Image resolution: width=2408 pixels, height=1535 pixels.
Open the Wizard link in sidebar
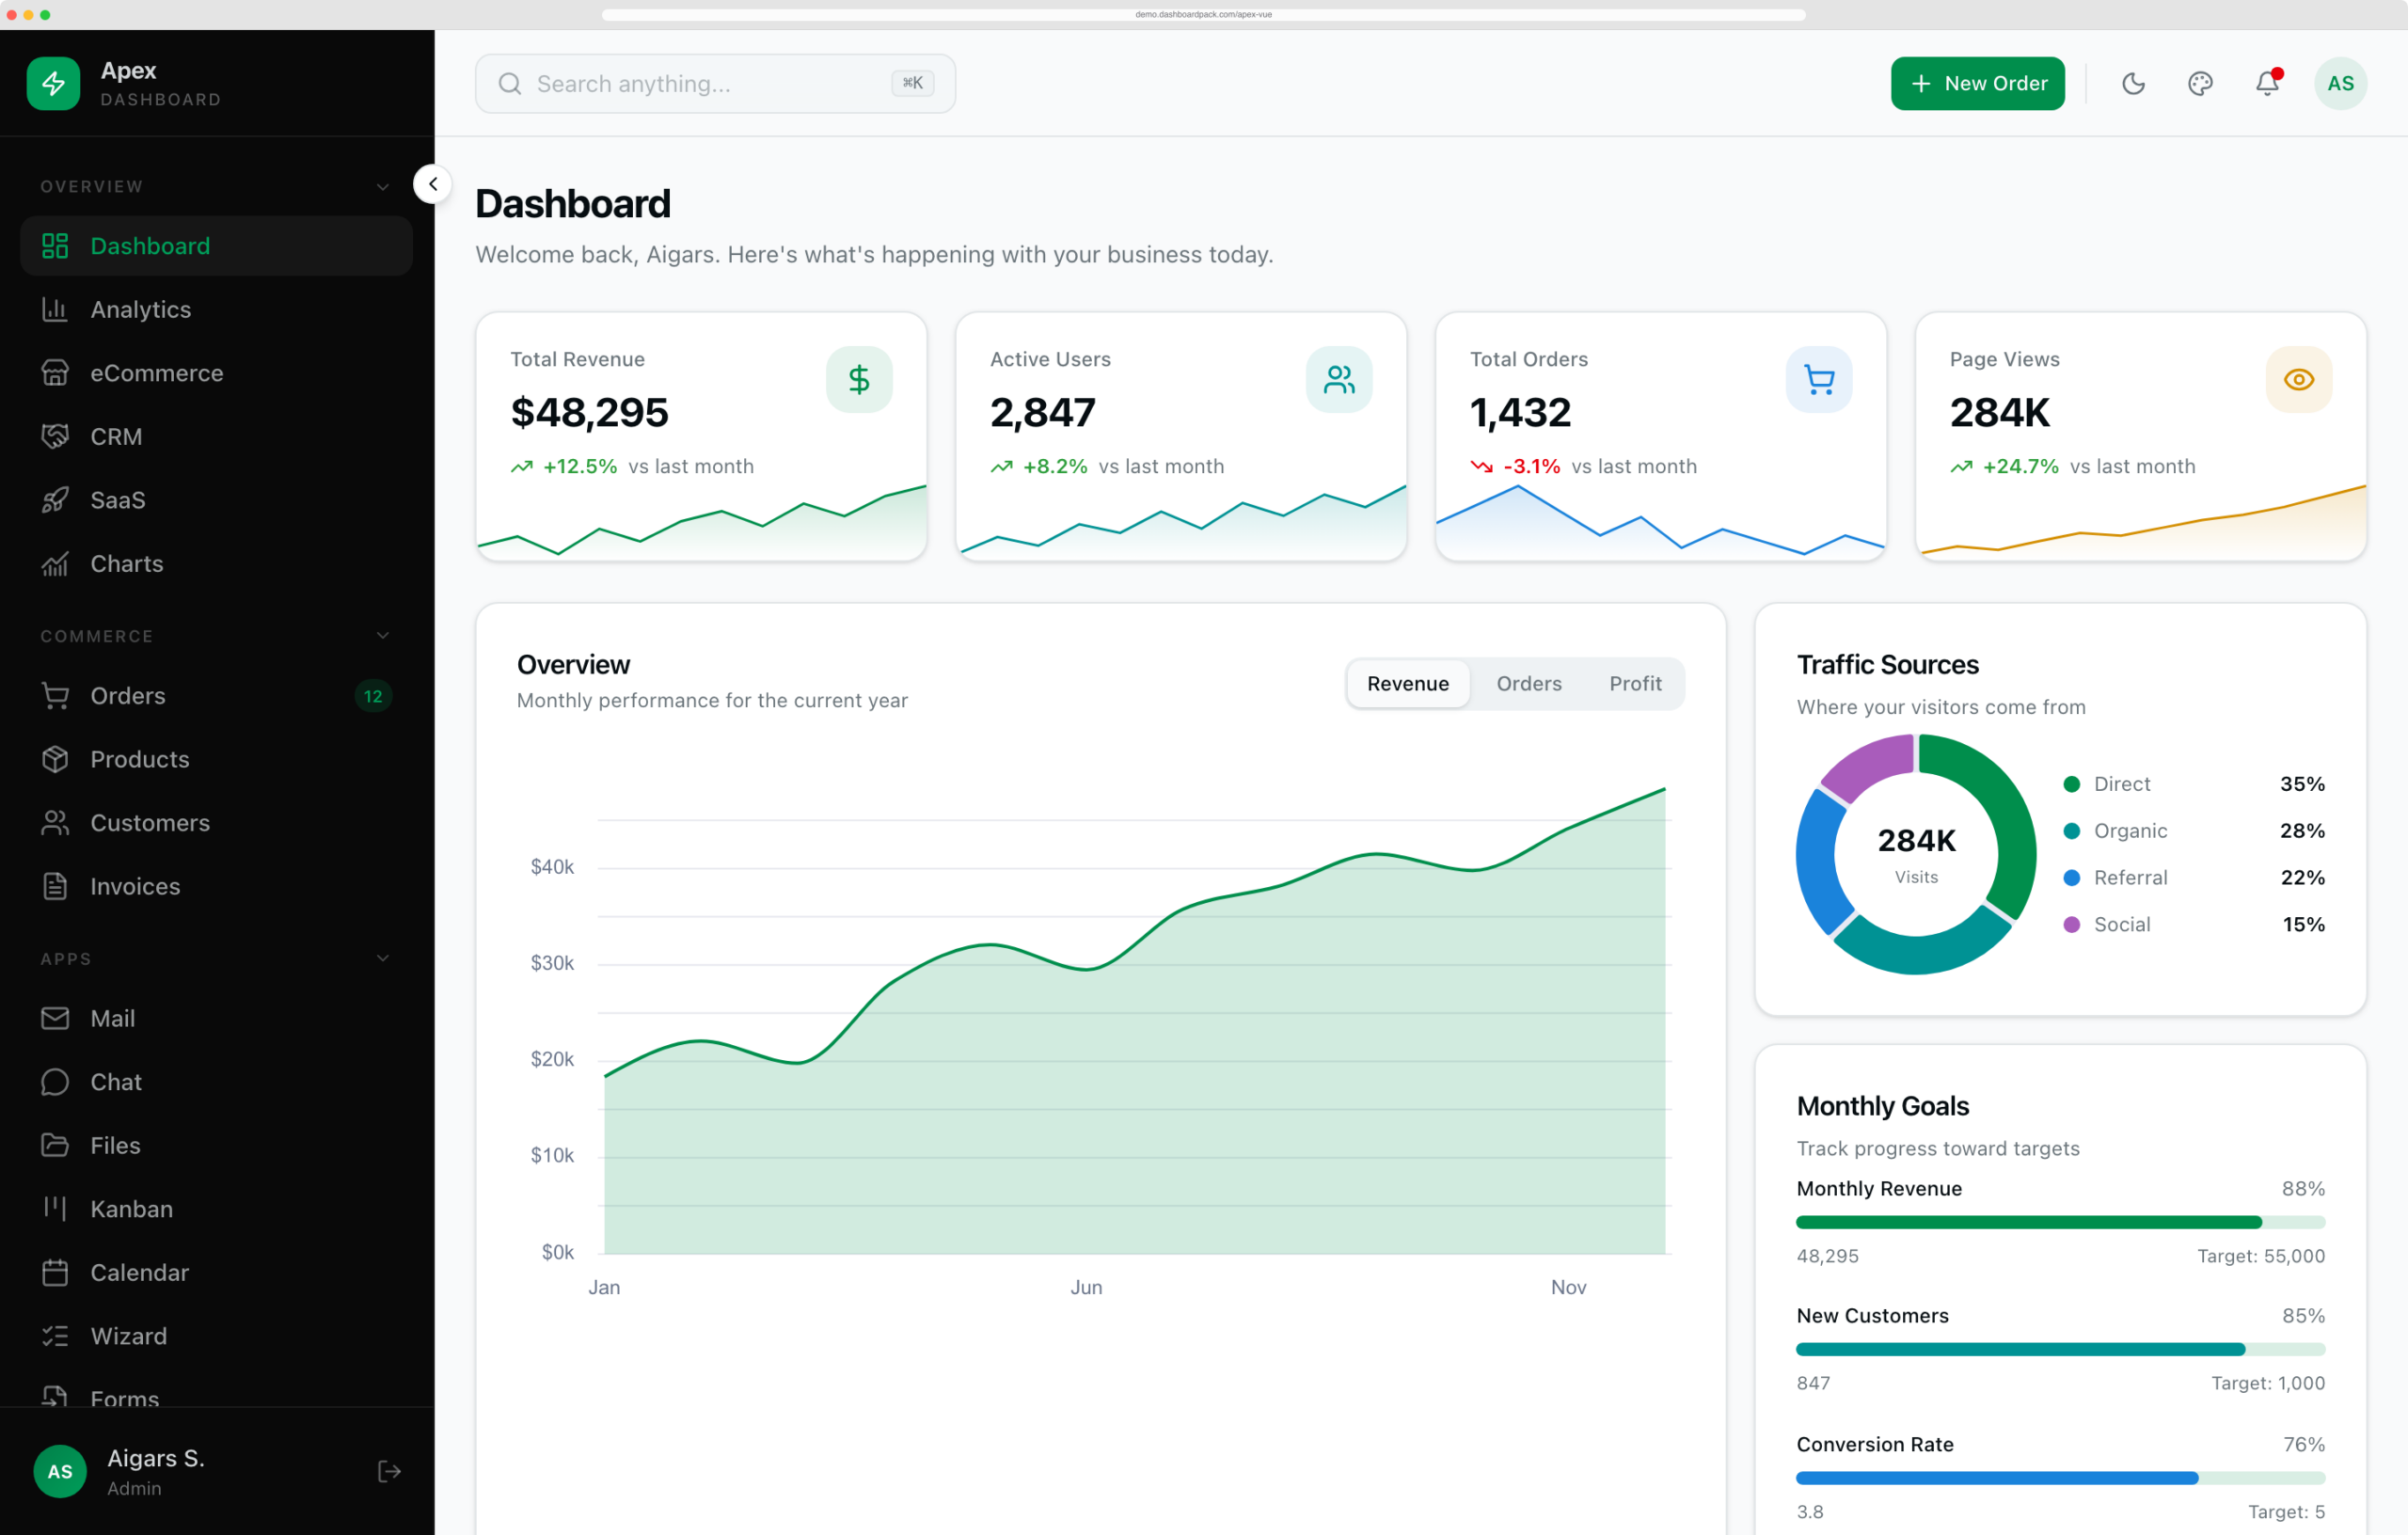click(x=216, y=1336)
